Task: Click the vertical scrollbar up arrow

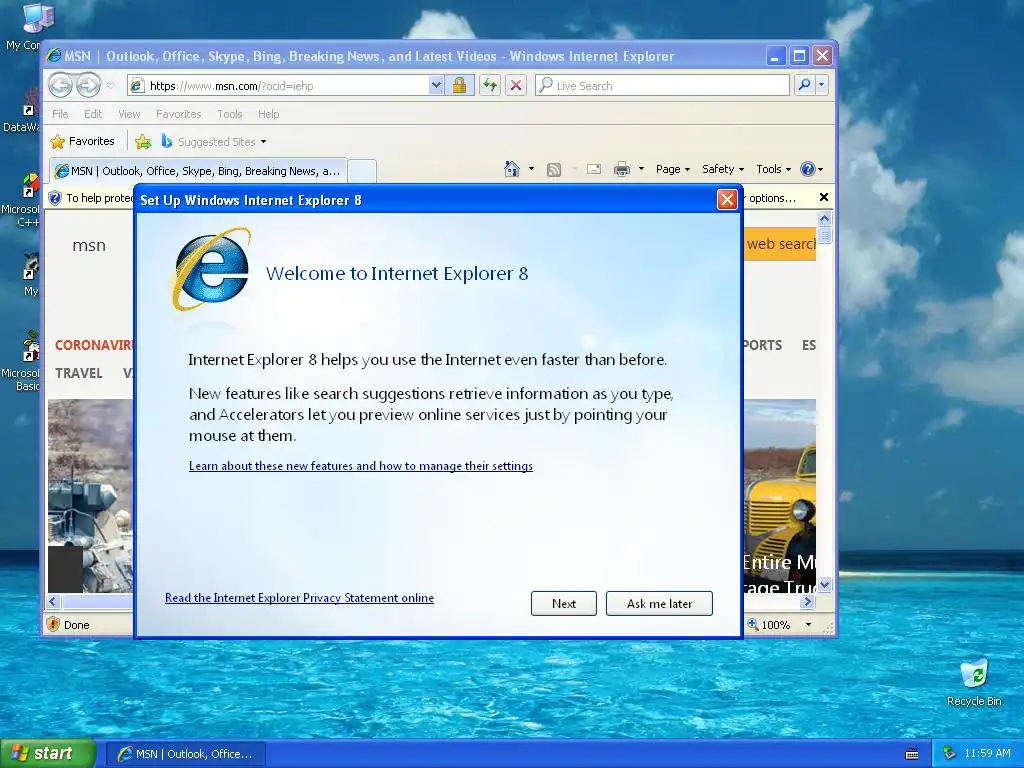Action: click(825, 218)
